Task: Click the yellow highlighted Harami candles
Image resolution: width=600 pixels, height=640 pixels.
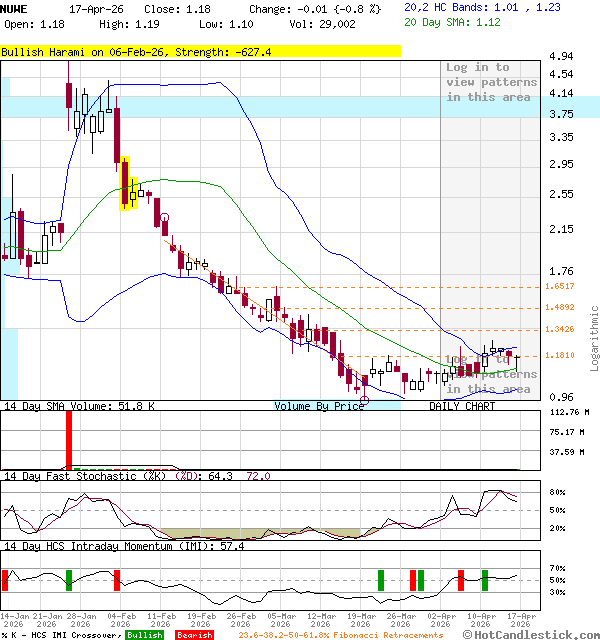Action: click(128, 185)
